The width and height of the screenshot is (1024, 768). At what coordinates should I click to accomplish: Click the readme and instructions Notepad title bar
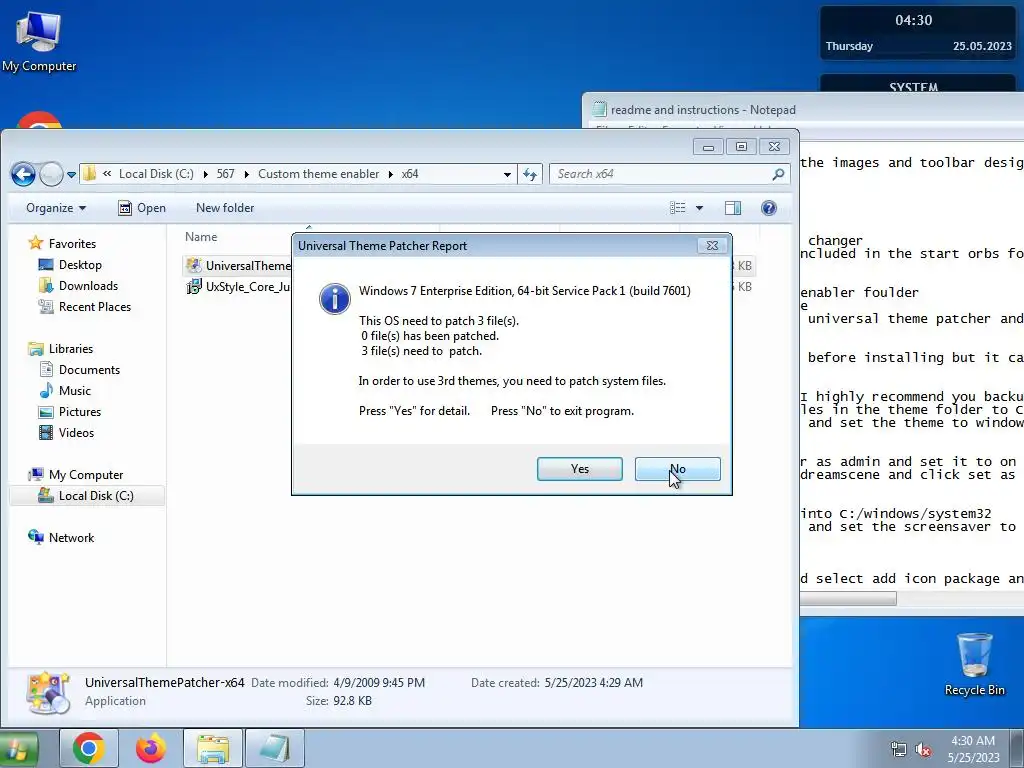click(x=803, y=109)
